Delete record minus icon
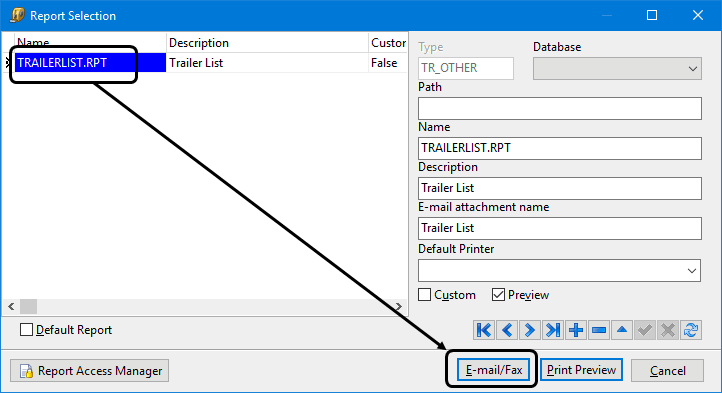Image resolution: width=722 pixels, height=393 pixels. [x=599, y=330]
